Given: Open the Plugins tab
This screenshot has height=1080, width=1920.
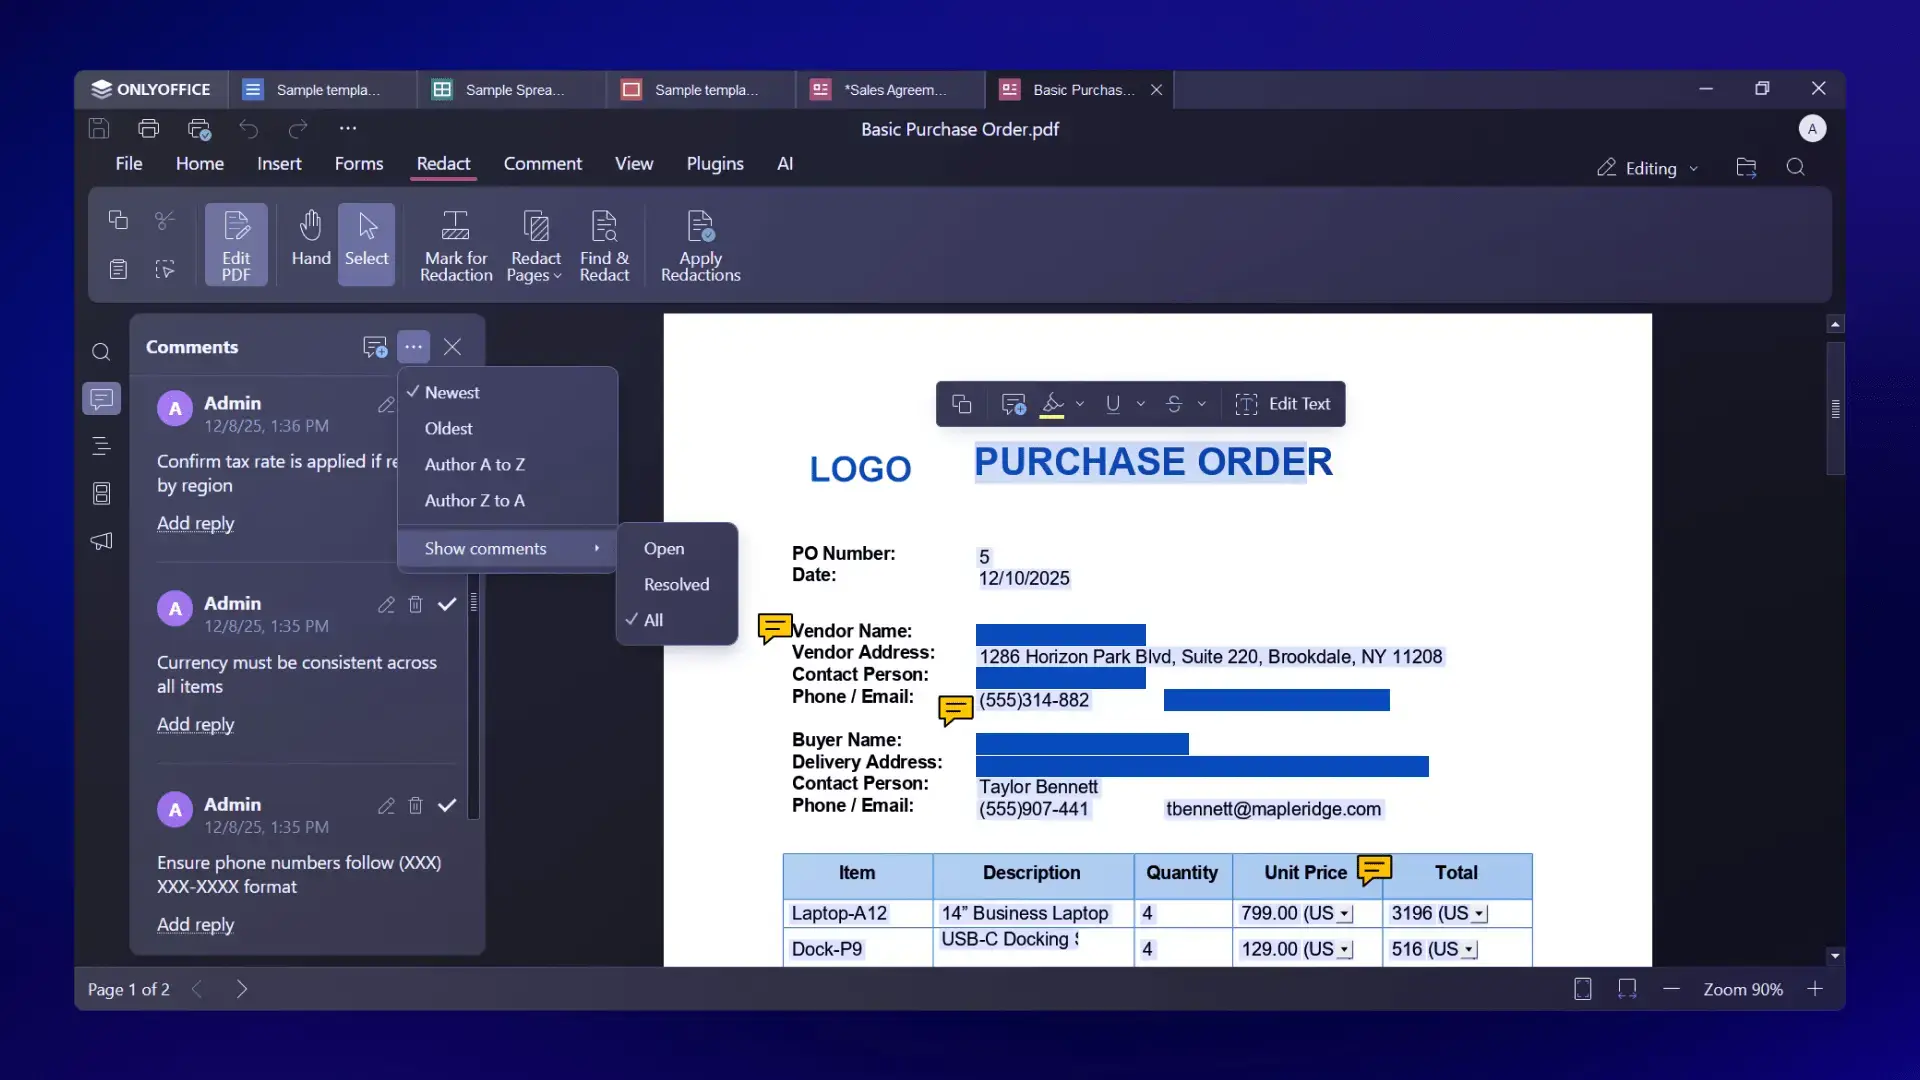Looking at the screenshot, I should tap(715, 164).
